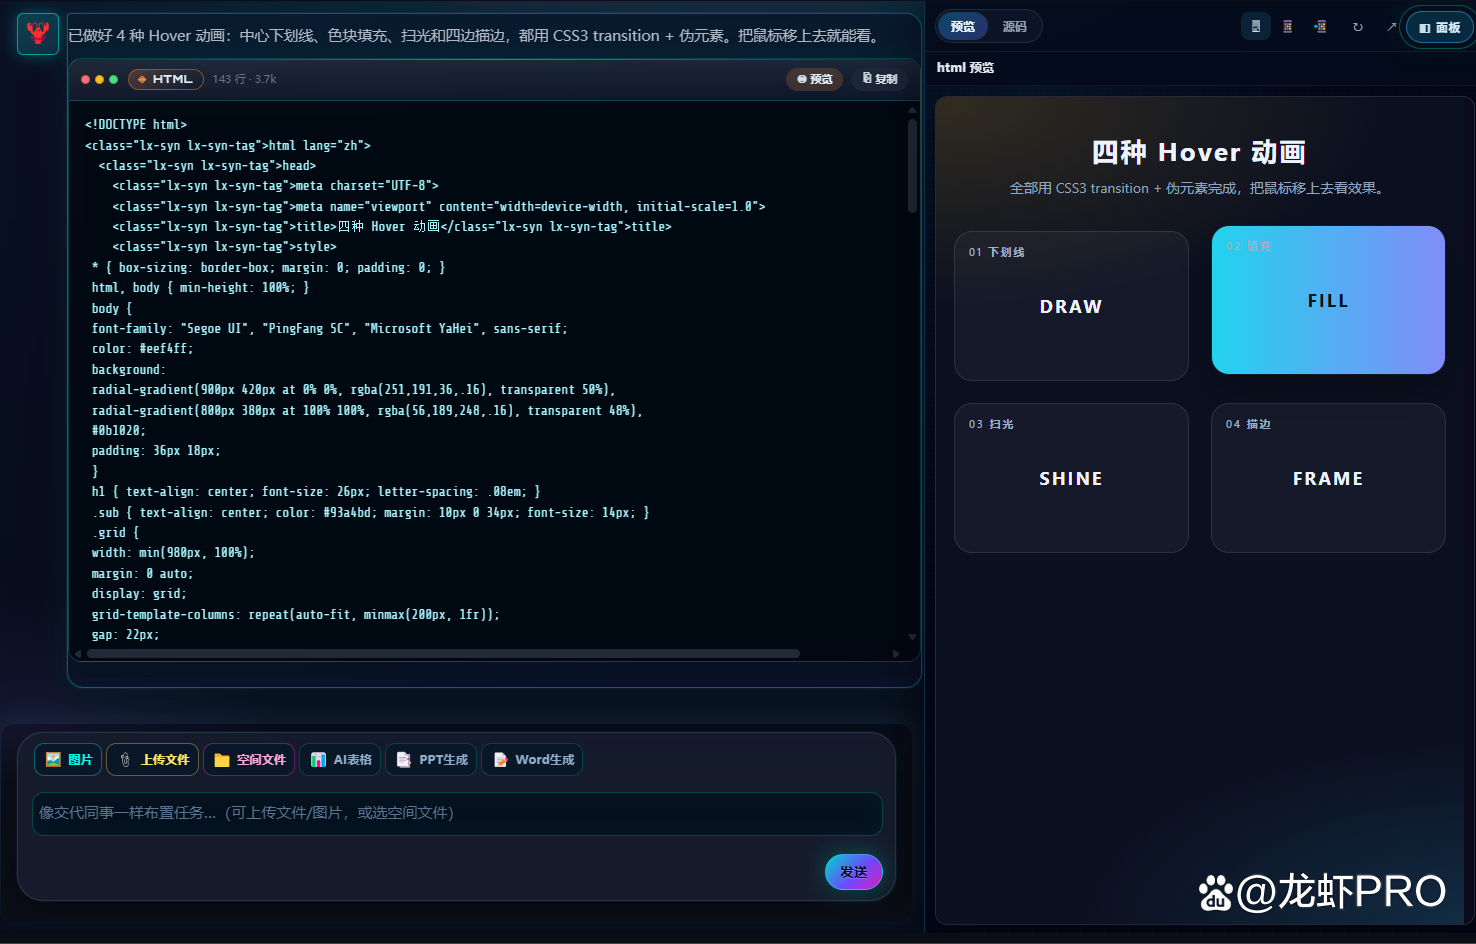Switch to the 源码 tab
This screenshot has width=1476, height=944.
point(1015,26)
